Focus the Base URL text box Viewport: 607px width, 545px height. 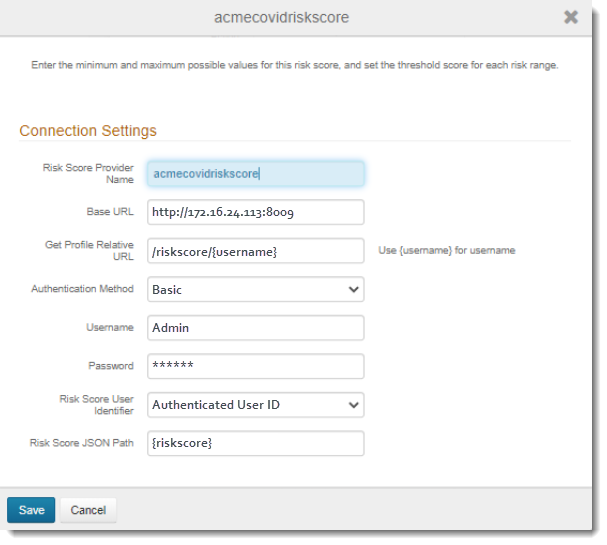point(255,212)
